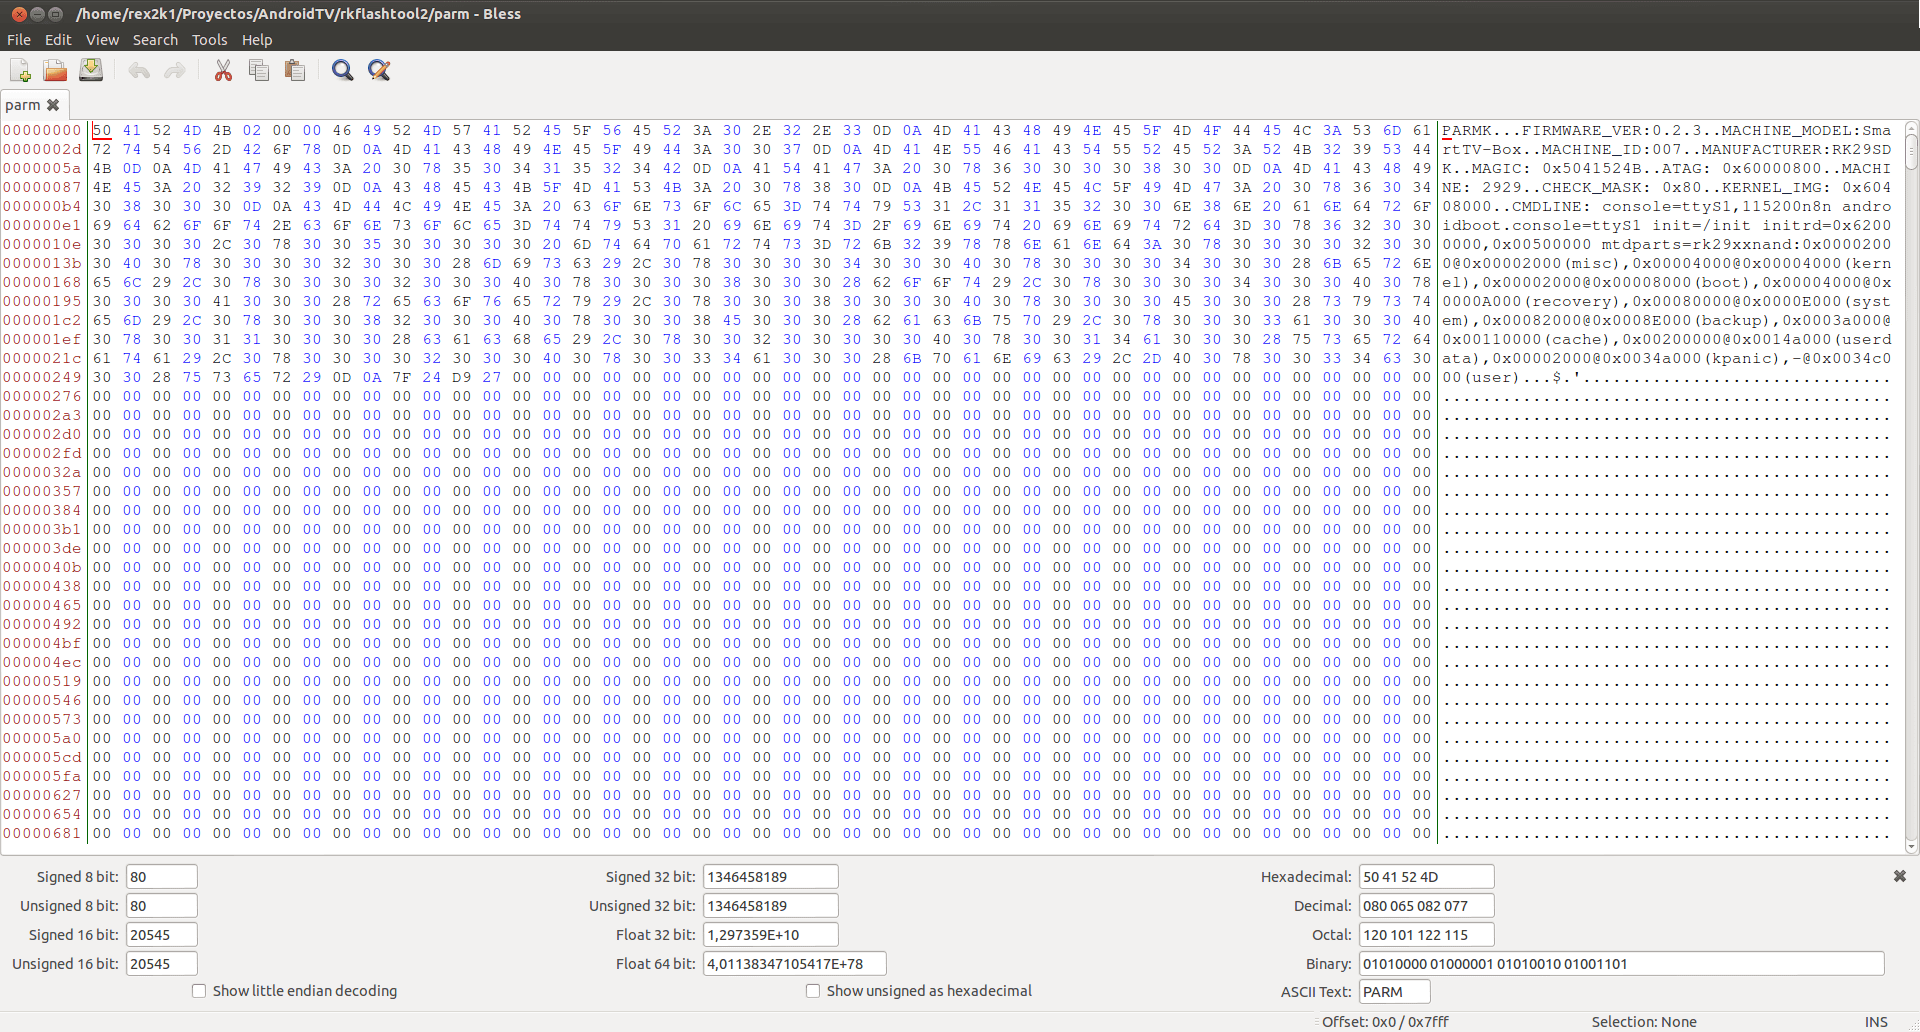Click the Octal value field
1920x1032 pixels.
(x=1427, y=935)
